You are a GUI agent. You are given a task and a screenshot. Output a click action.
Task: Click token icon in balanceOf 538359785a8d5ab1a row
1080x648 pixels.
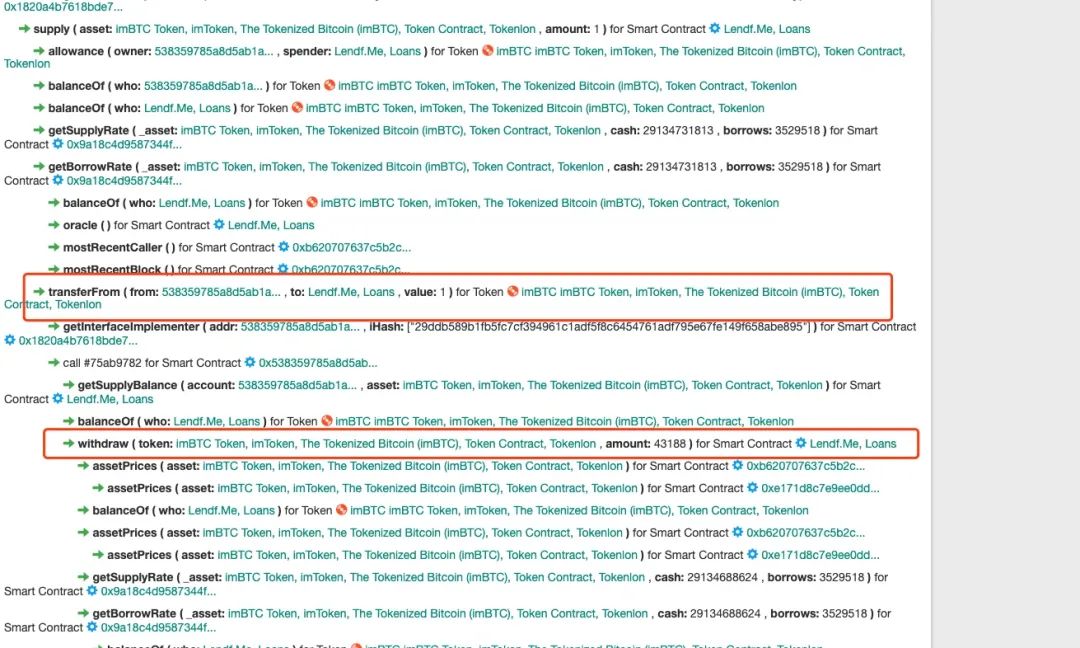(x=329, y=85)
